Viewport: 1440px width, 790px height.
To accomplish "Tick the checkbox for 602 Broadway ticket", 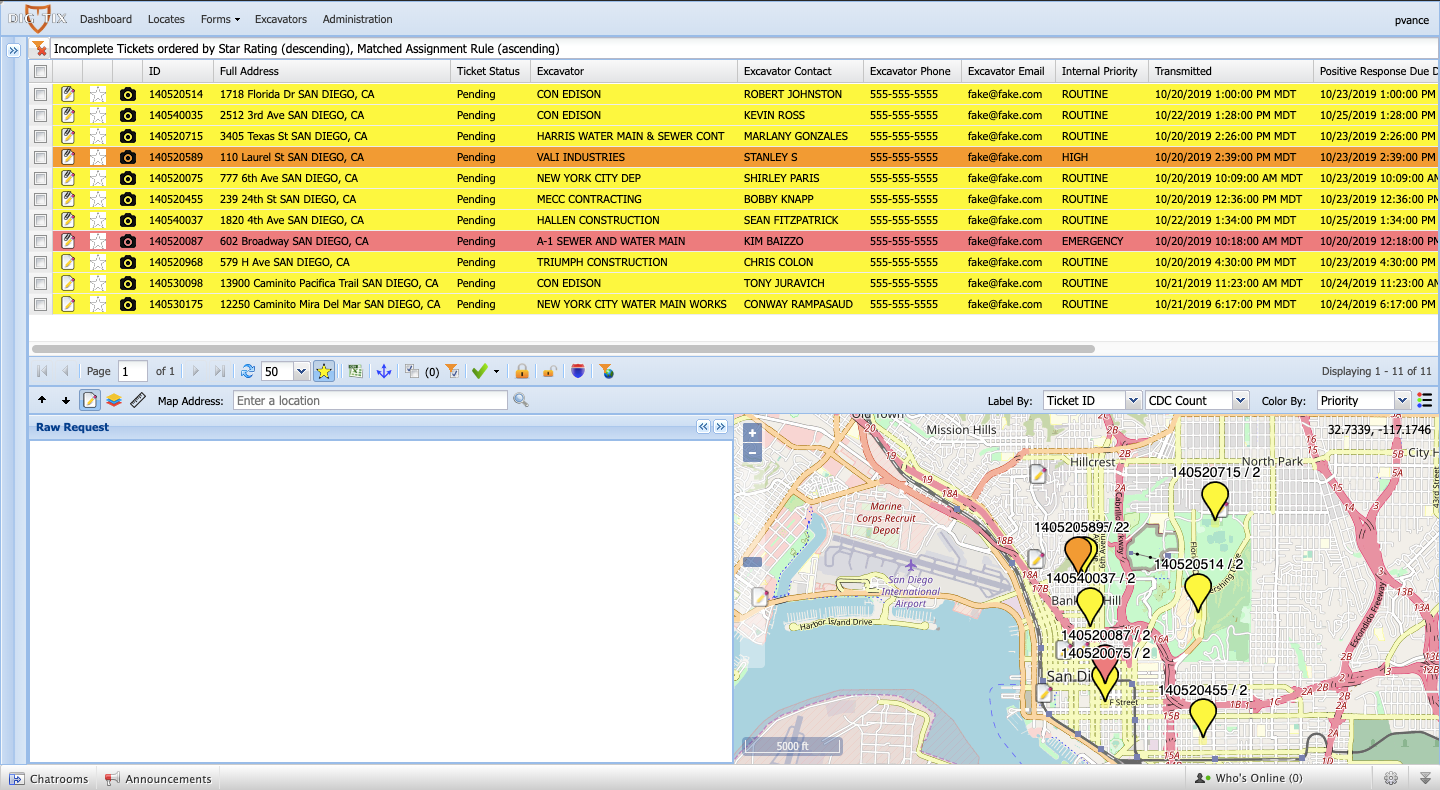I will [x=41, y=241].
